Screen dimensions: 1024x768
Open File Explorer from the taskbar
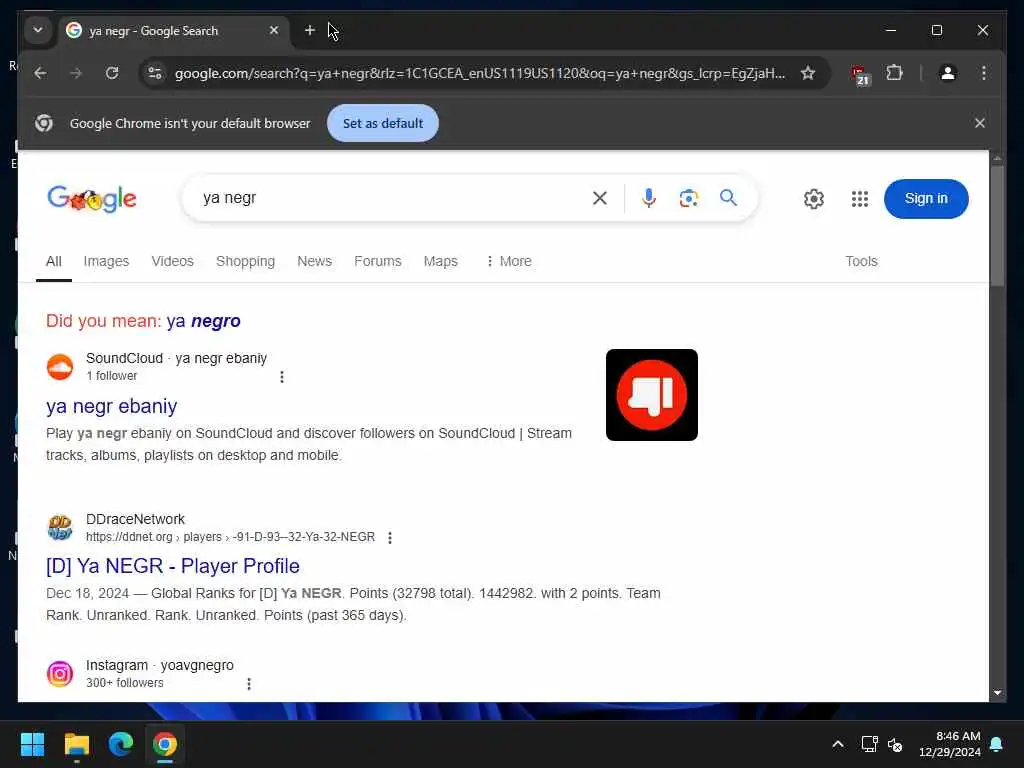[76, 744]
